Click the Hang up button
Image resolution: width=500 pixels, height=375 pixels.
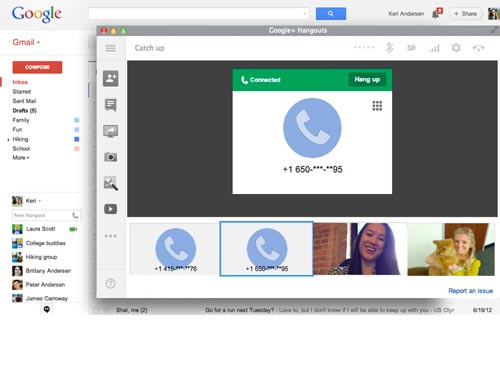pos(367,80)
